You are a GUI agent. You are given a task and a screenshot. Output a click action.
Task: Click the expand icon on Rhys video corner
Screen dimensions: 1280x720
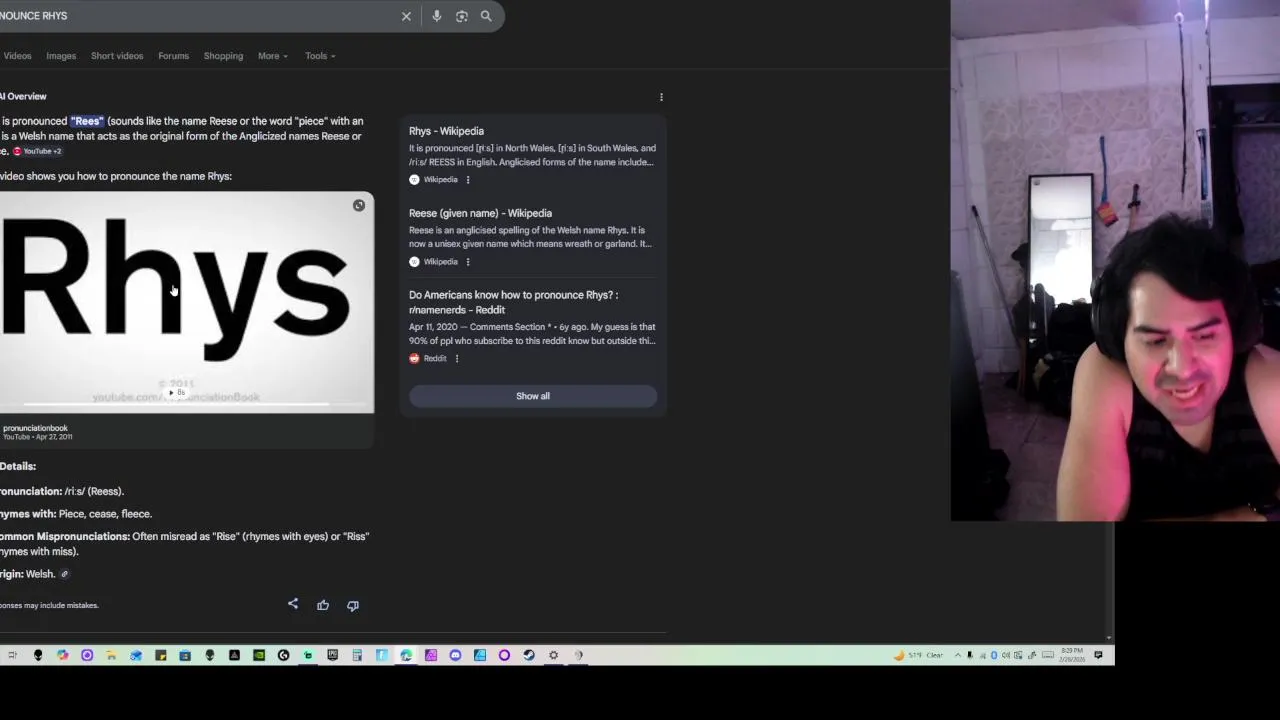(x=359, y=206)
